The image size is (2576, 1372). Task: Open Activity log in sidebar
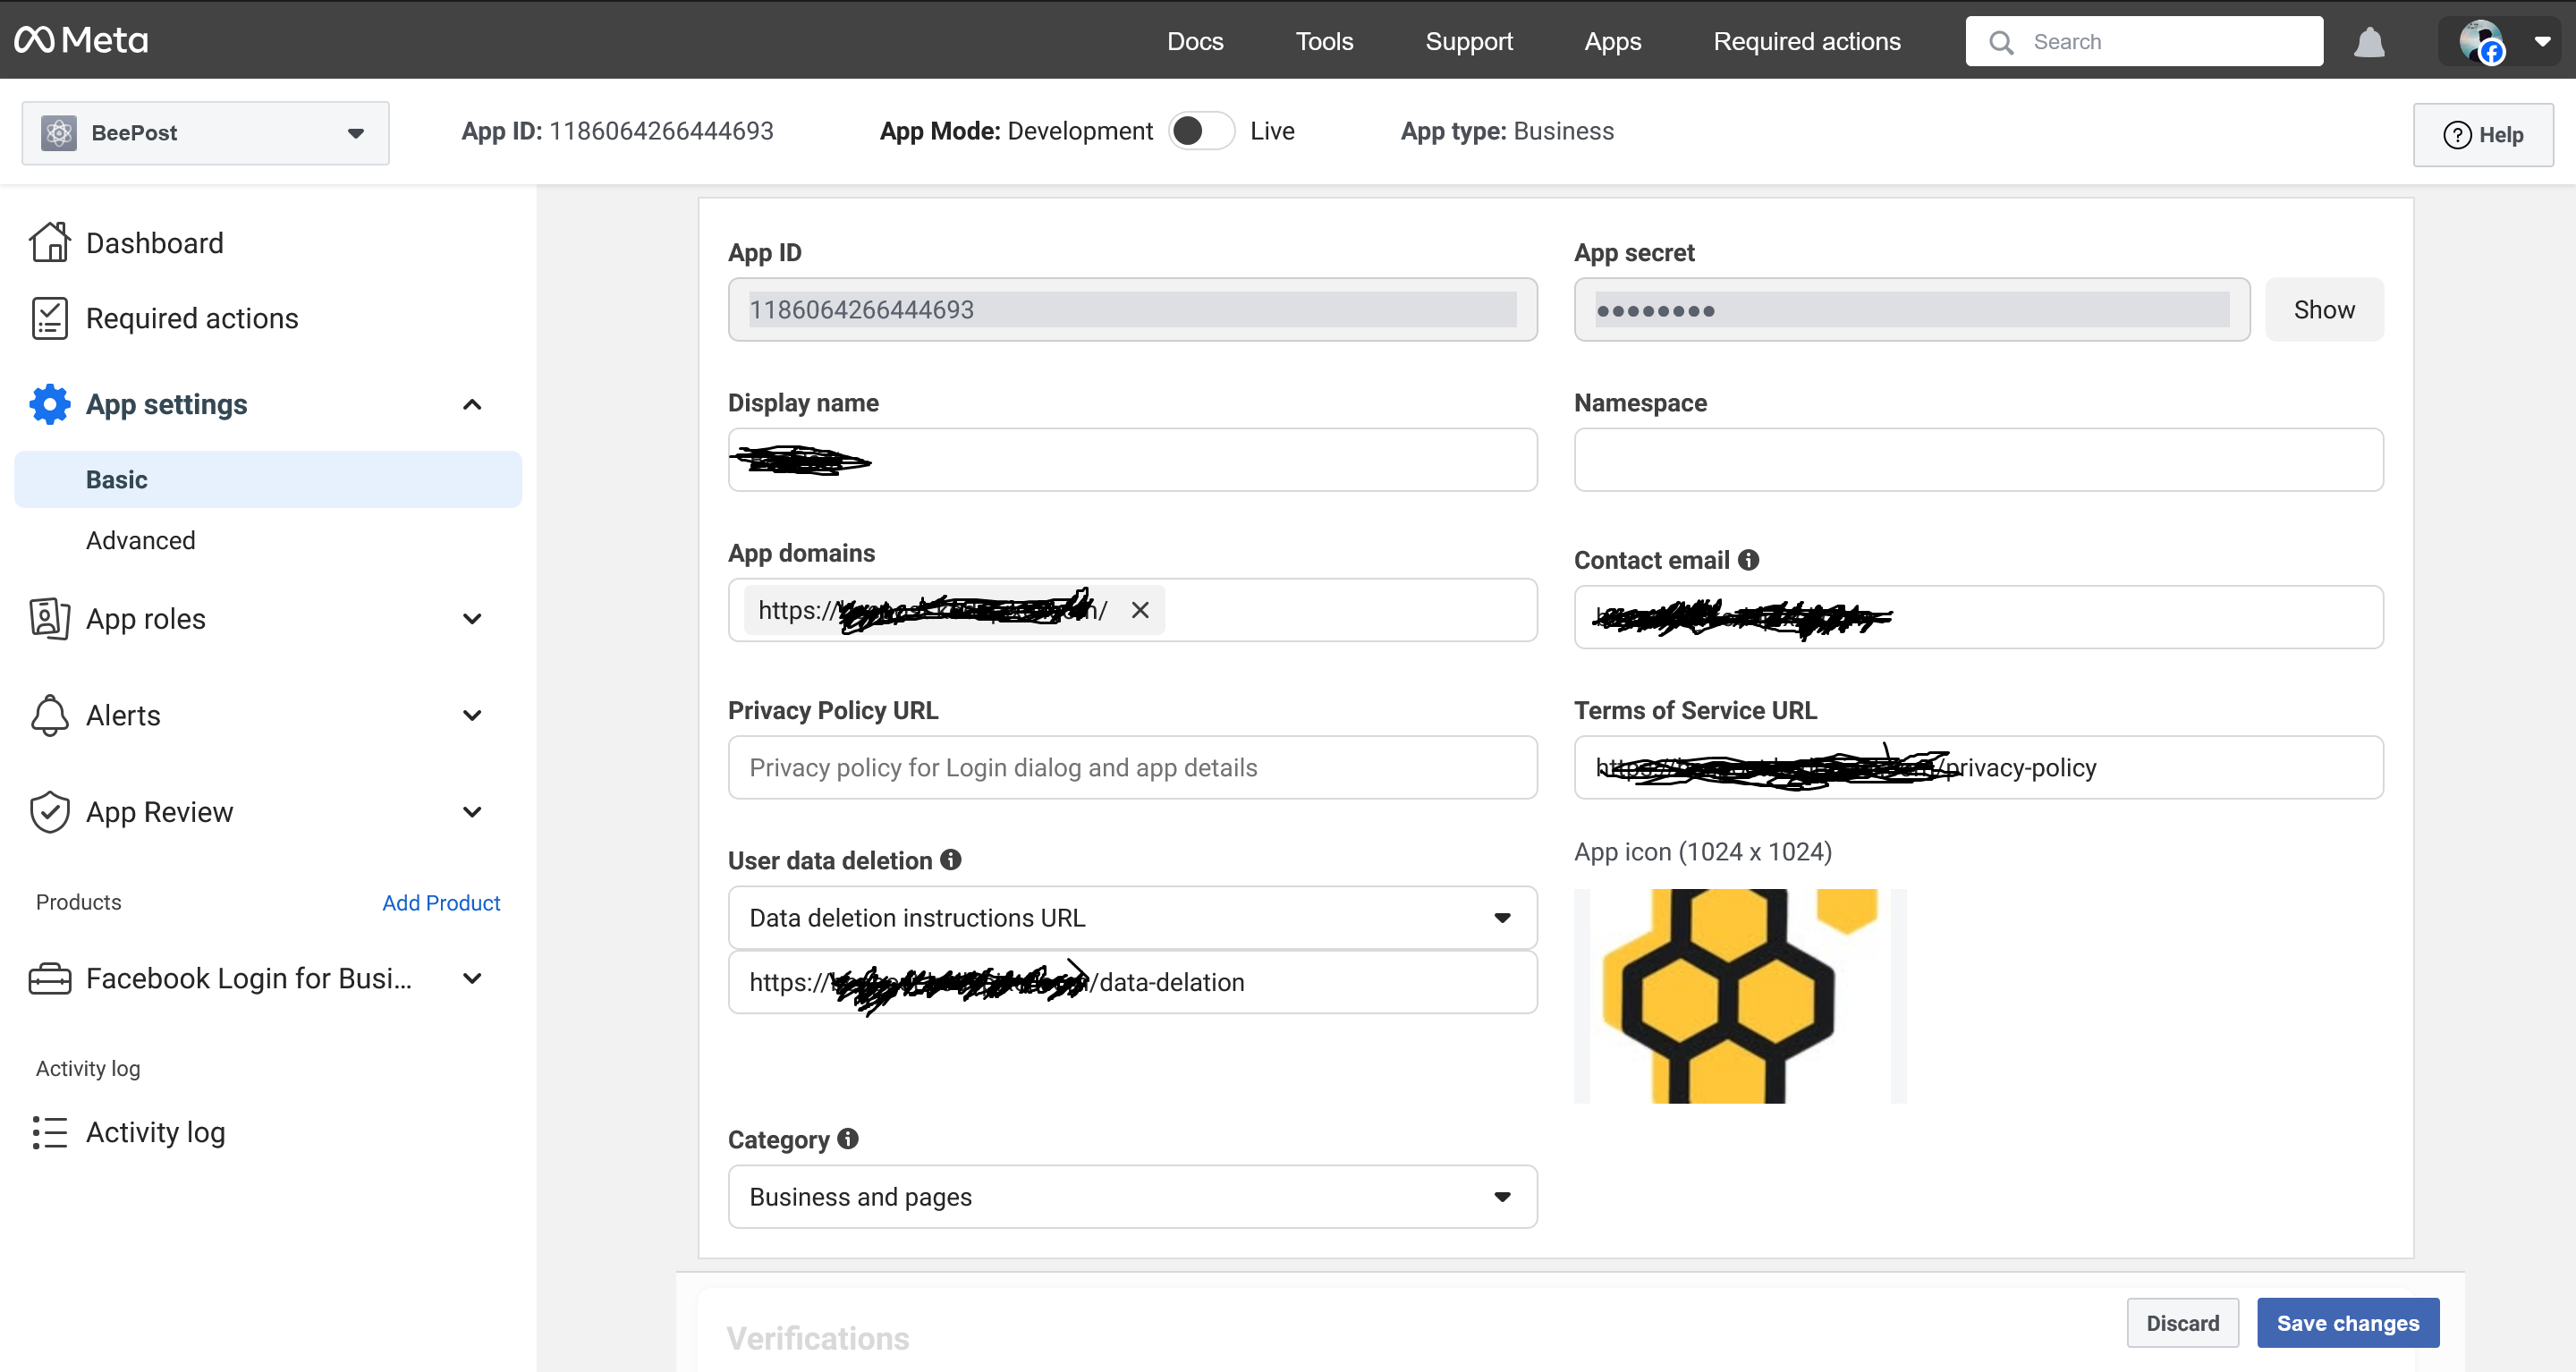[x=156, y=1132]
